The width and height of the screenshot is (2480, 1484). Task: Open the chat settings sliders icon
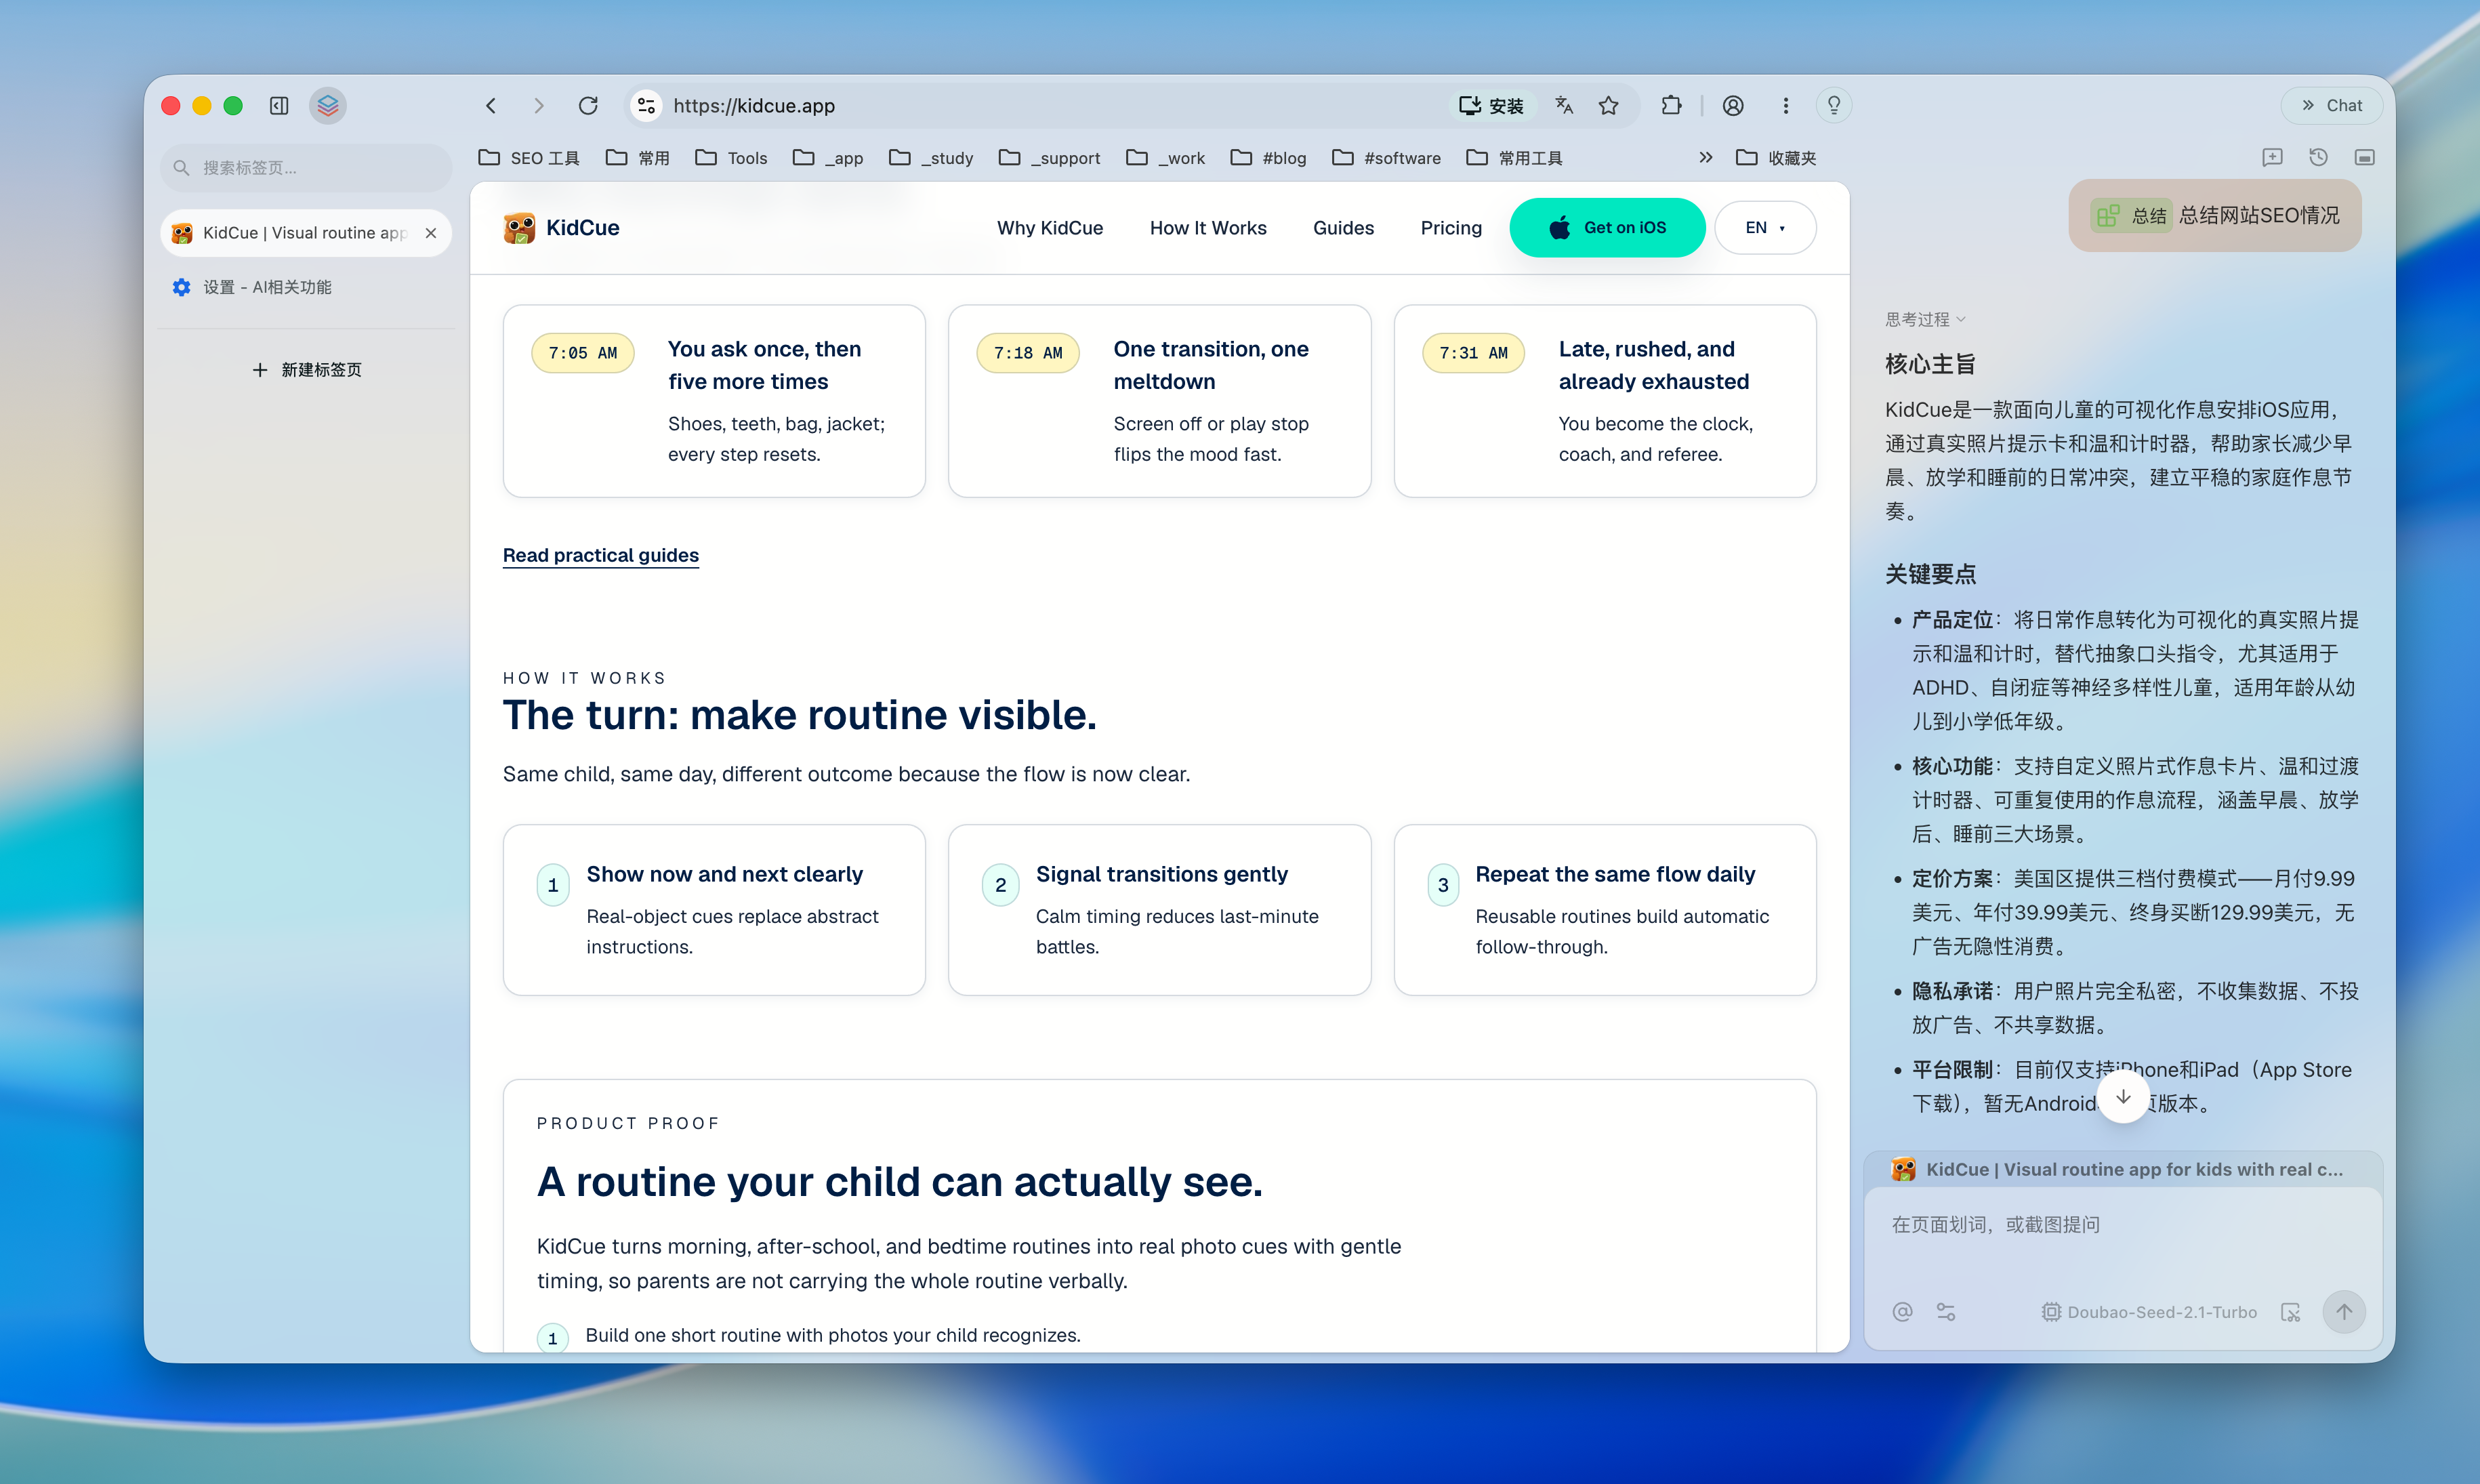[1946, 1312]
